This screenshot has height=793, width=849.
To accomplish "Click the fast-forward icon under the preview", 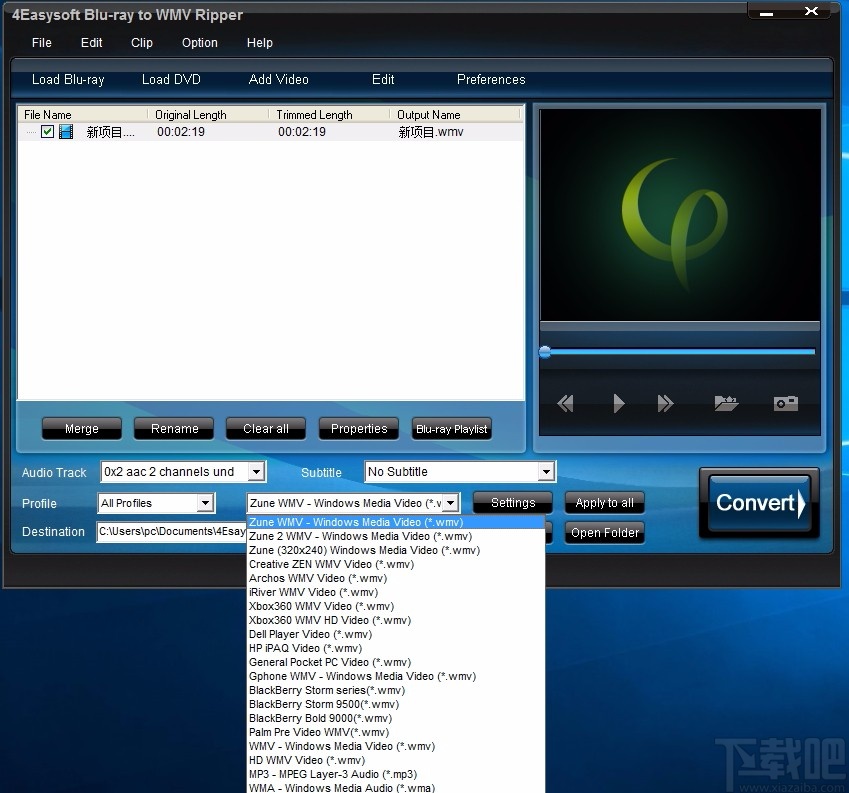I will tap(665, 403).
